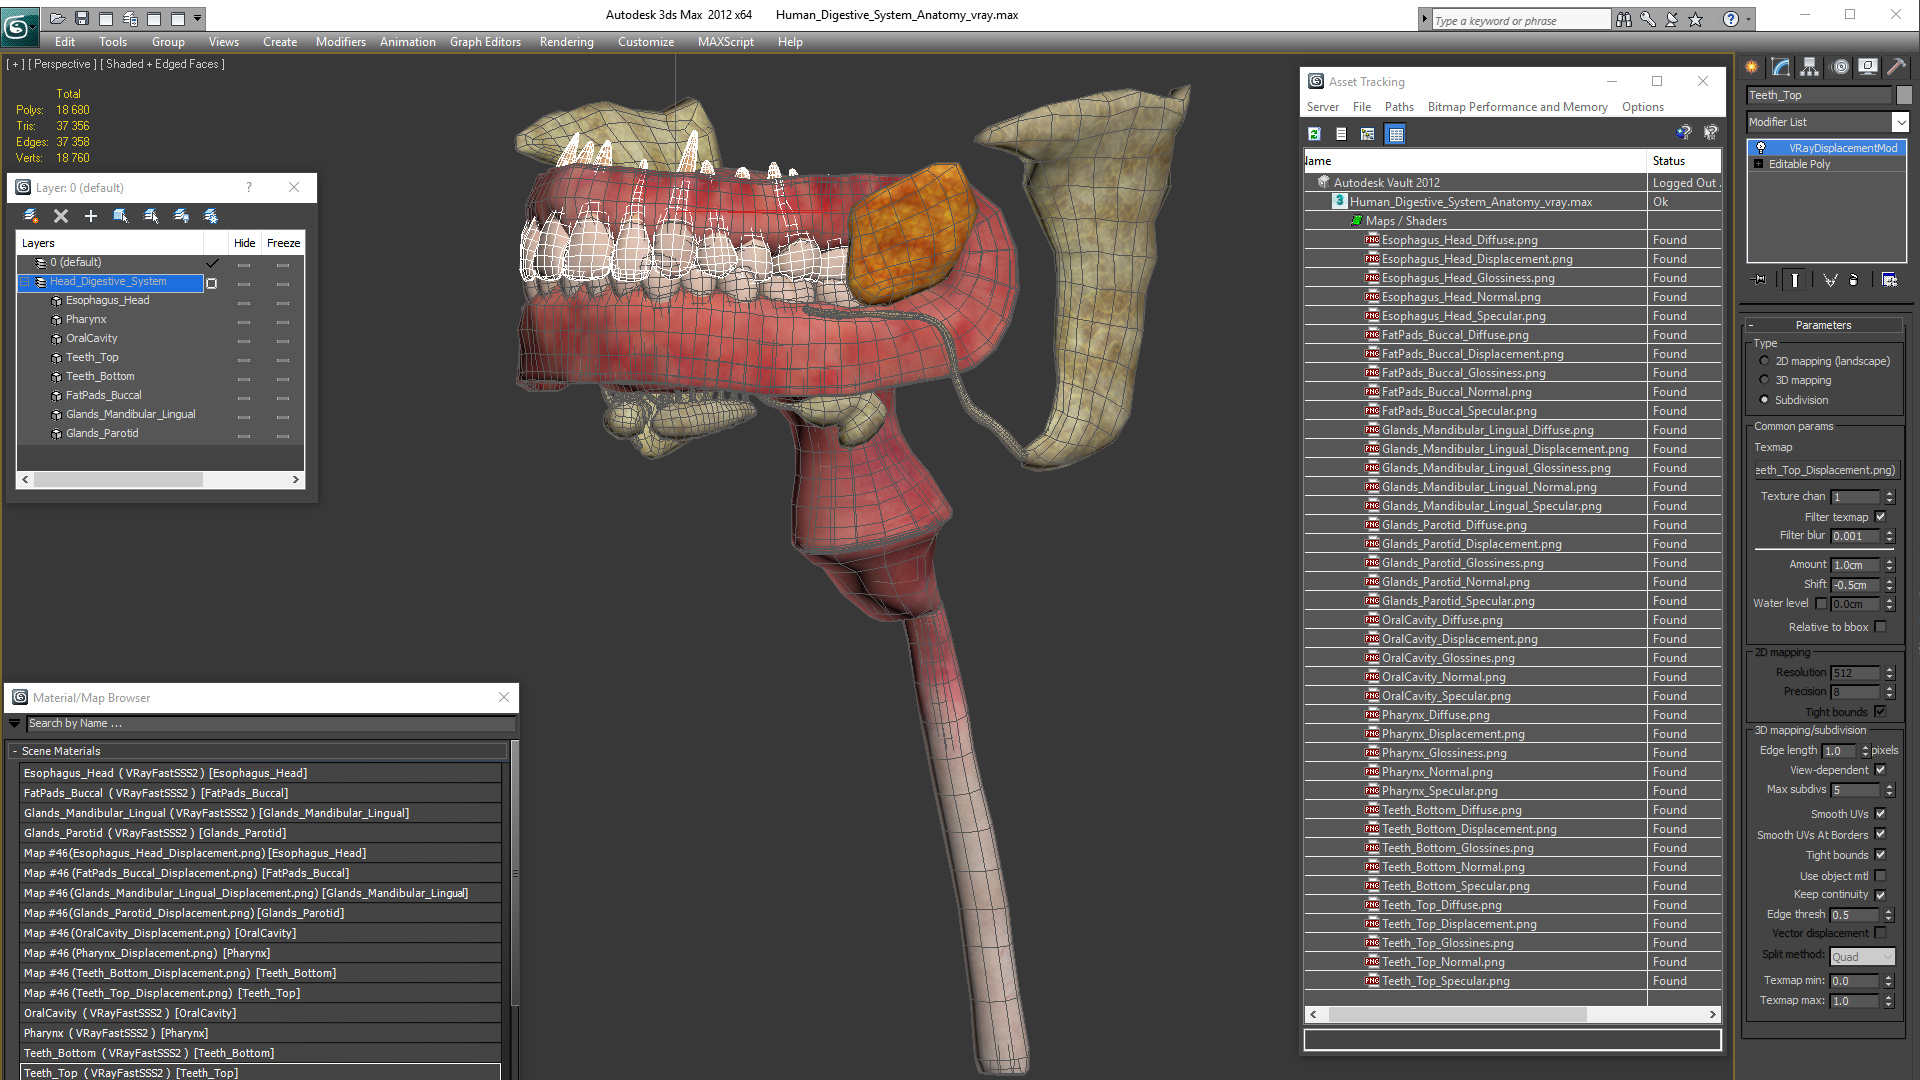1920x1080 pixels.
Task: Open the Motion command panel tab
Action: [x=1840, y=67]
